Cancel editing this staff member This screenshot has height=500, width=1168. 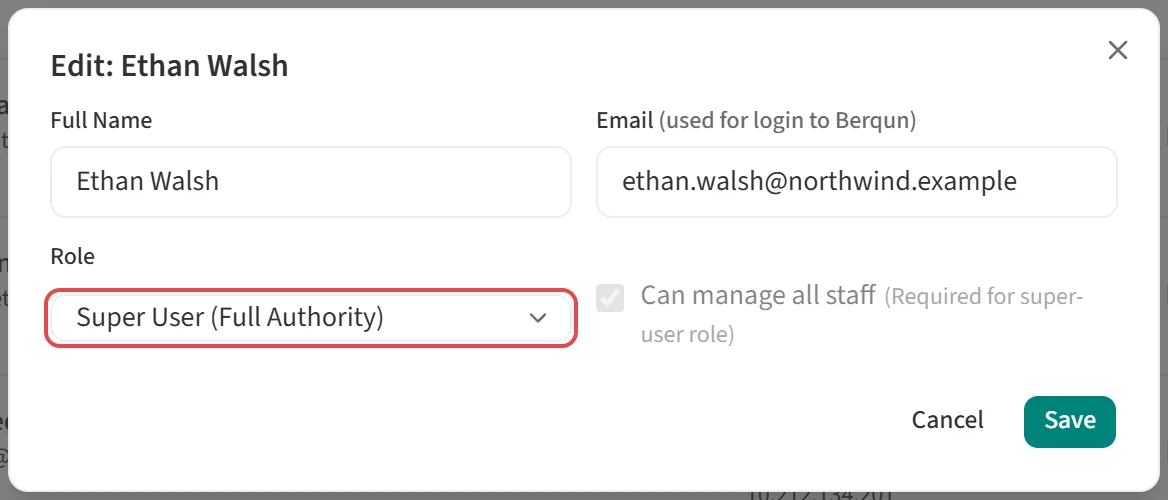pyautogui.click(x=948, y=420)
